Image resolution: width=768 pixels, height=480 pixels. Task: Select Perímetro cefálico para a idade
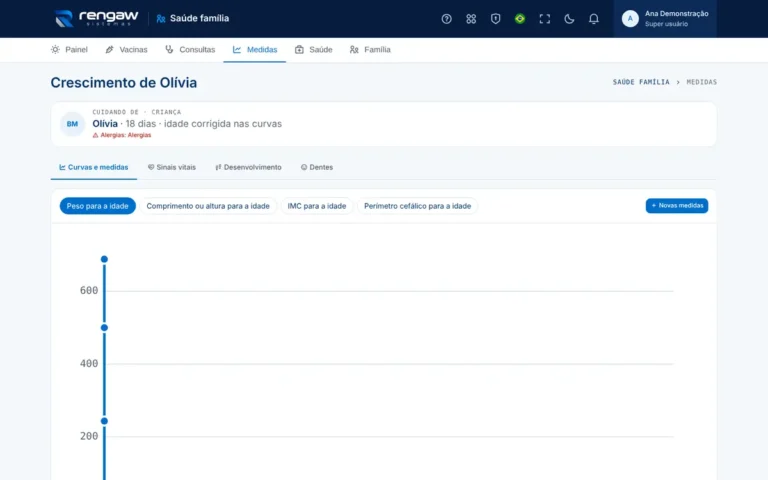point(417,206)
